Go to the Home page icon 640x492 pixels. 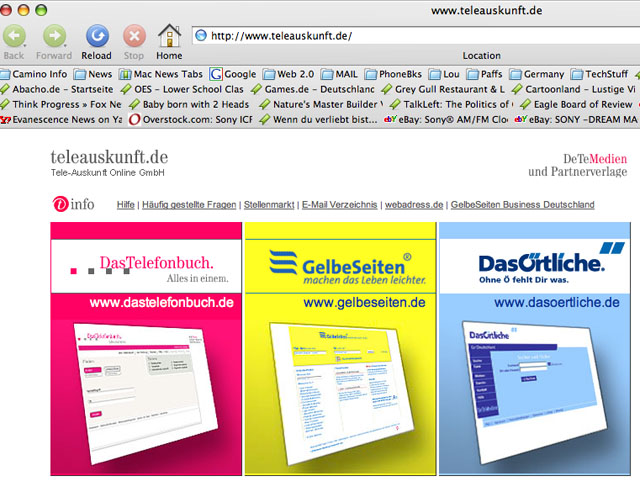169,36
